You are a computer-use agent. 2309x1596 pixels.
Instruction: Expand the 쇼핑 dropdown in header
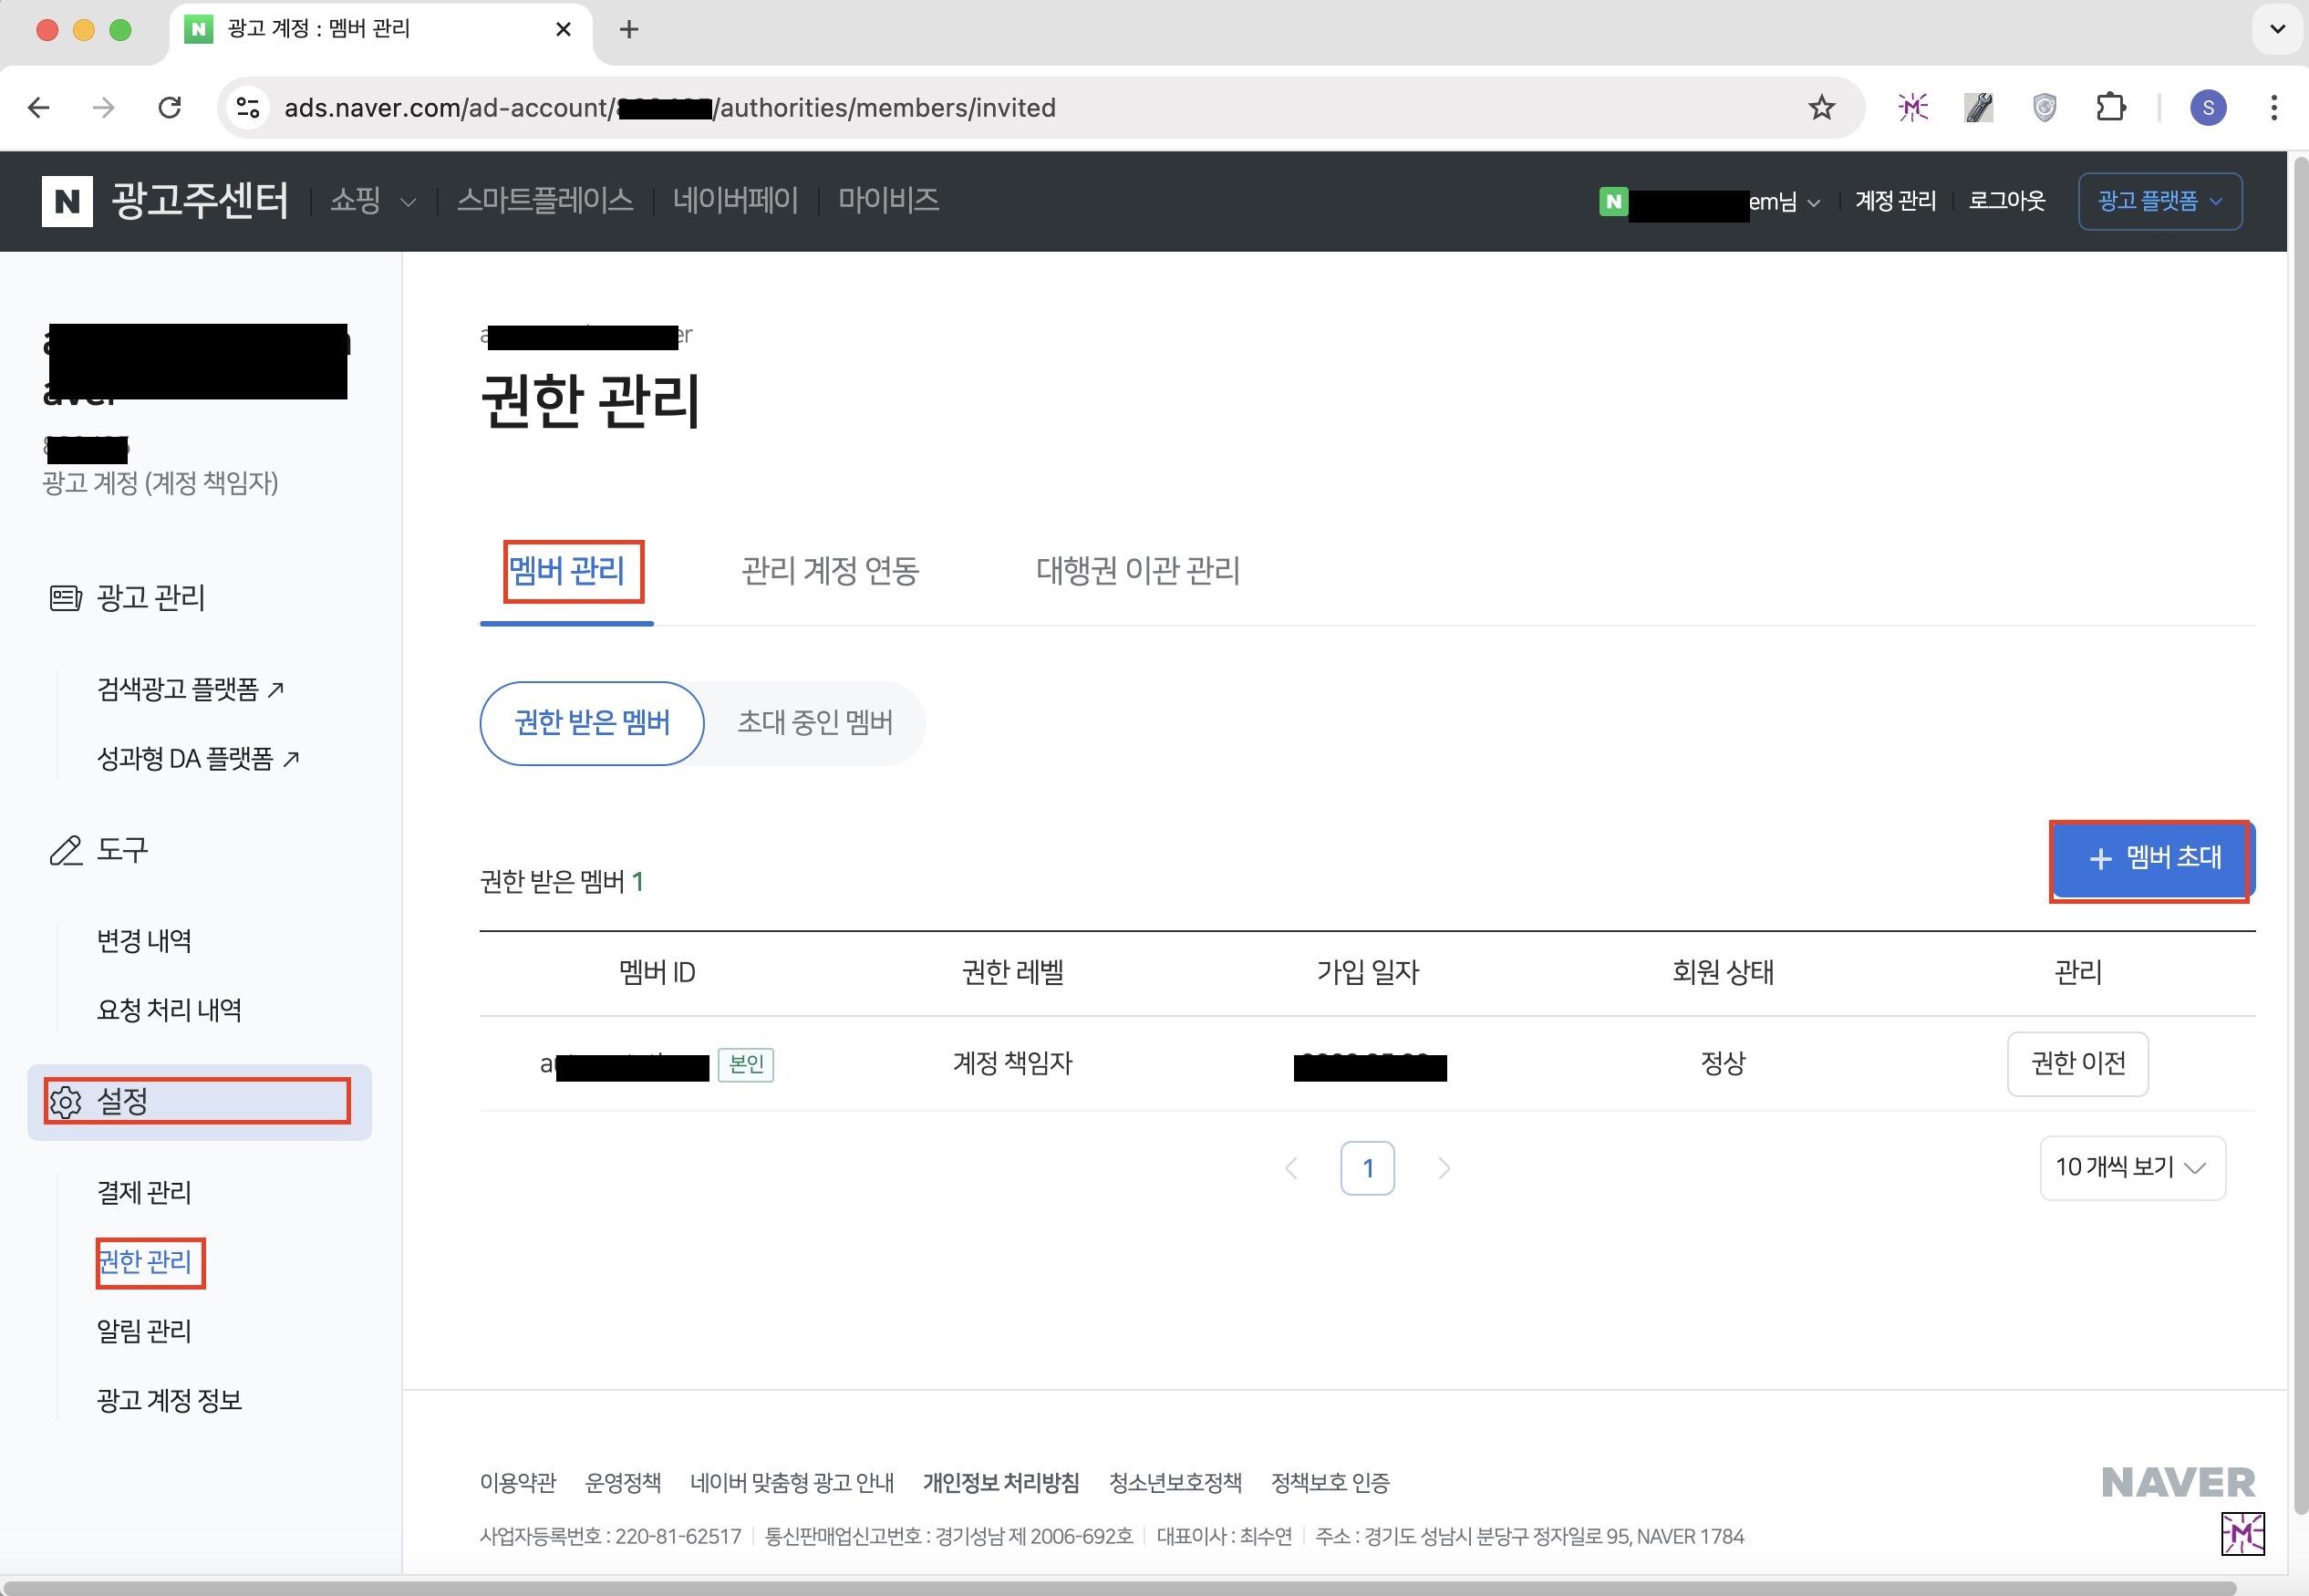point(372,201)
